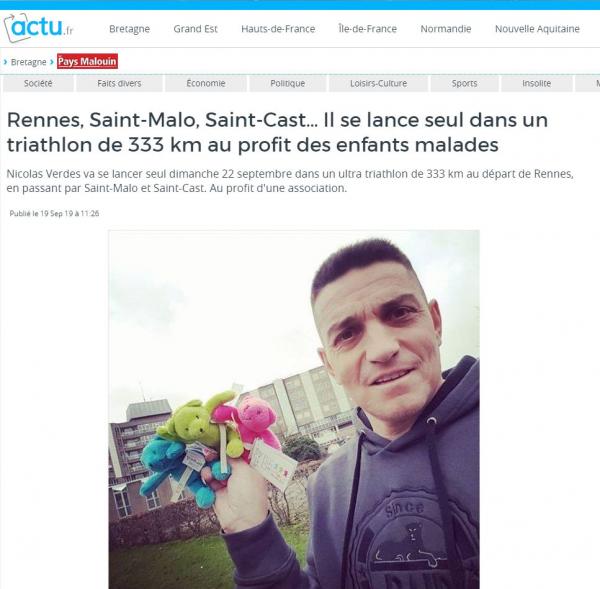Click the Bretagne breadcrumb link
Image resolution: width=600 pixels, height=589 pixels.
(28, 62)
